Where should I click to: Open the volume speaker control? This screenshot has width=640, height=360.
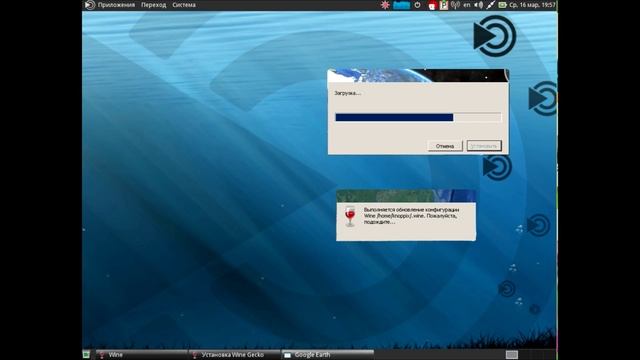478,5
